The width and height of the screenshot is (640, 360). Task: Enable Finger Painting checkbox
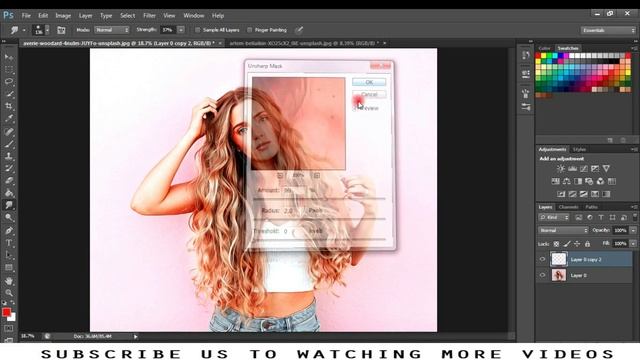249,30
